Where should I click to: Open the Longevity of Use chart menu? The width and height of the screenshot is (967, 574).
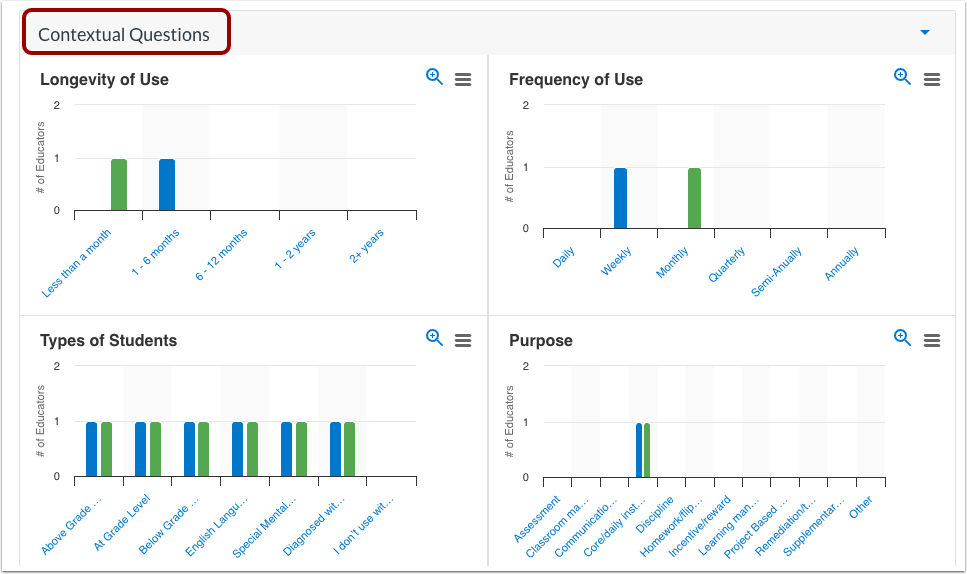click(x=463, y=80)
